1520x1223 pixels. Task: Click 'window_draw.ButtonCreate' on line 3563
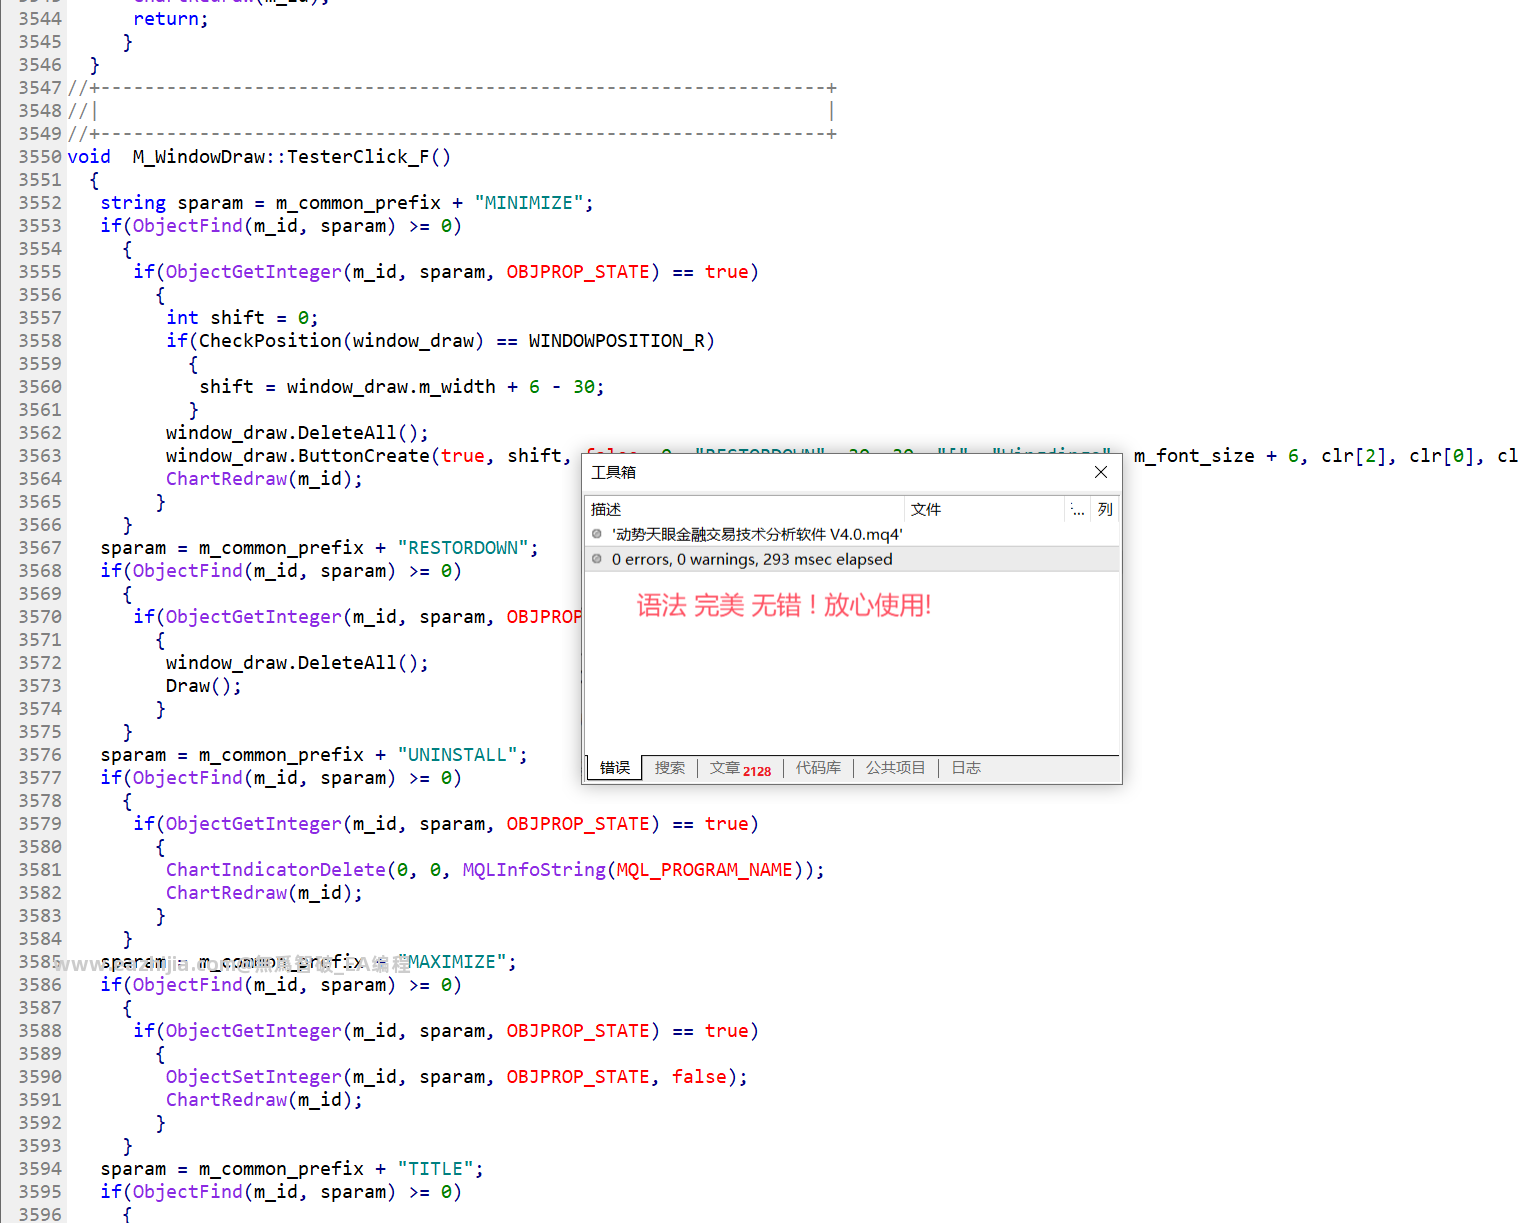(x=297, y=456)
